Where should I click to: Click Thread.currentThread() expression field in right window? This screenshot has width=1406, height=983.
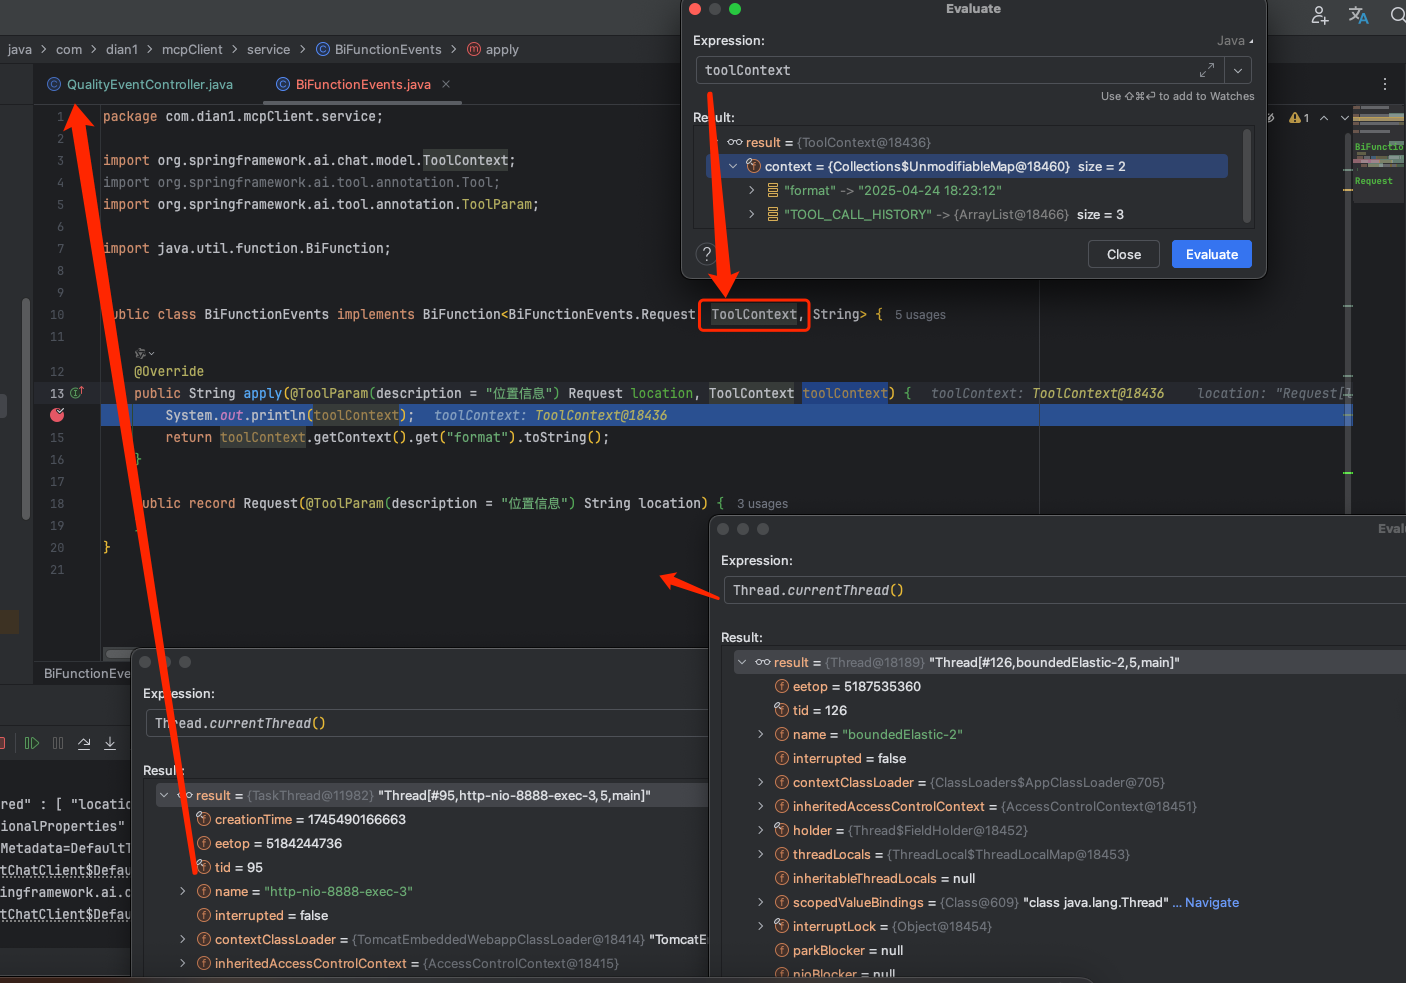click(x=1064, y=590)
